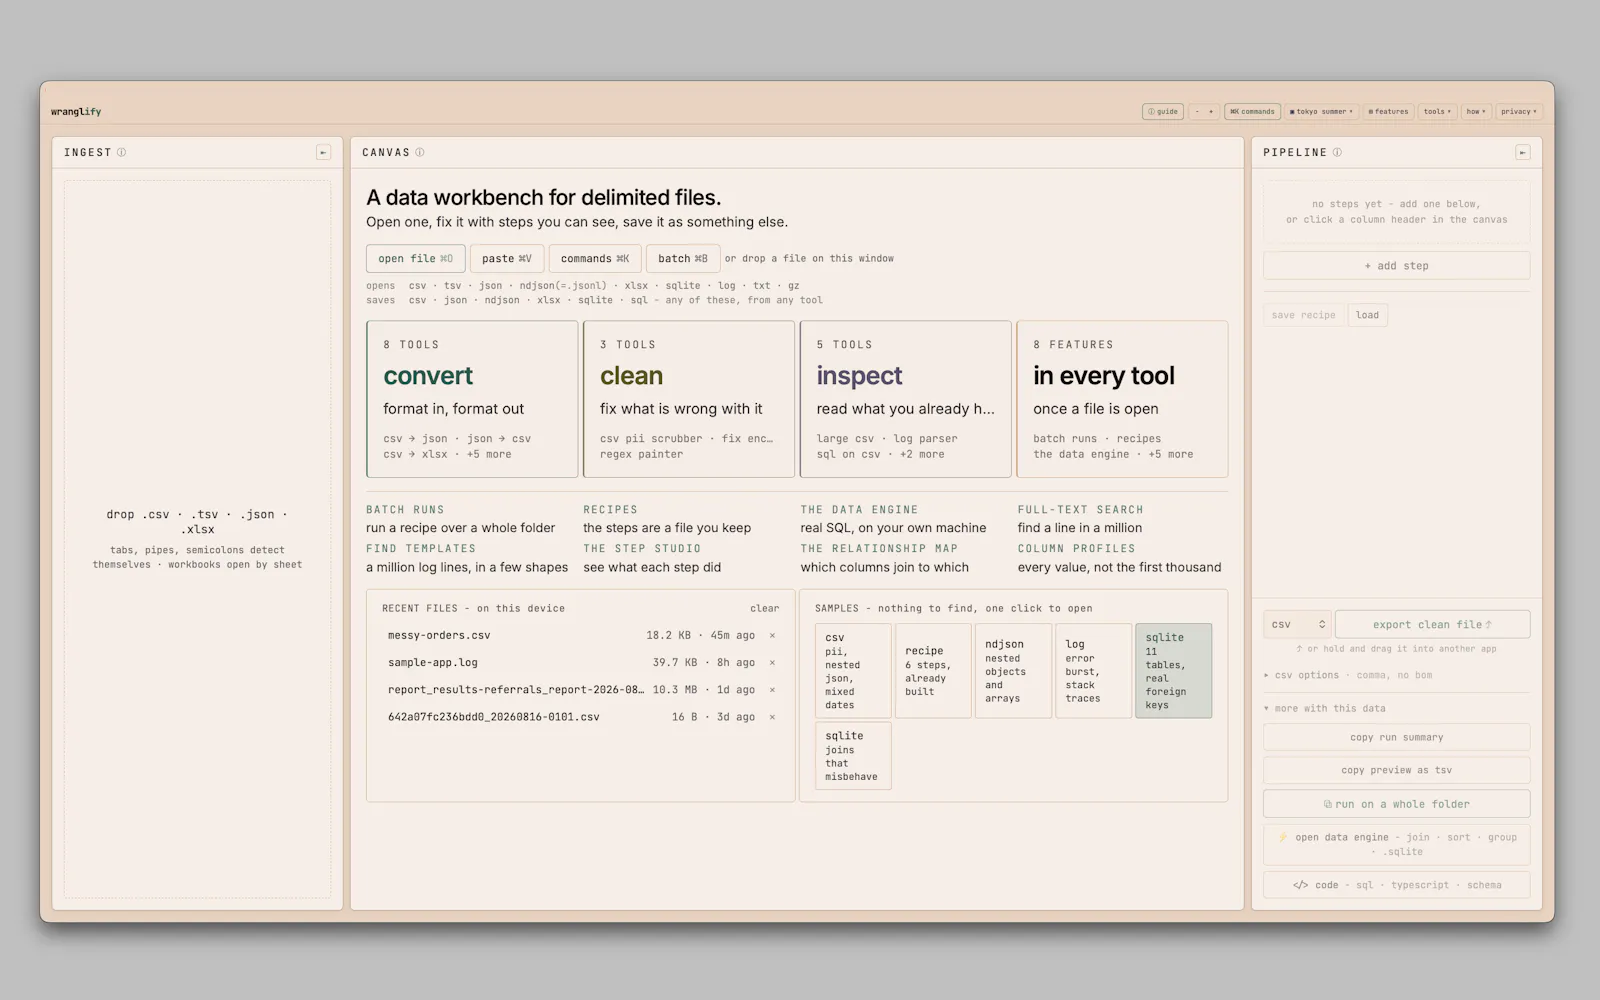This screenshot has width=1600, height=1000.
Task: Decrease the text size with the minus button
Action: pyautogui.click(x=1197, y=112)
